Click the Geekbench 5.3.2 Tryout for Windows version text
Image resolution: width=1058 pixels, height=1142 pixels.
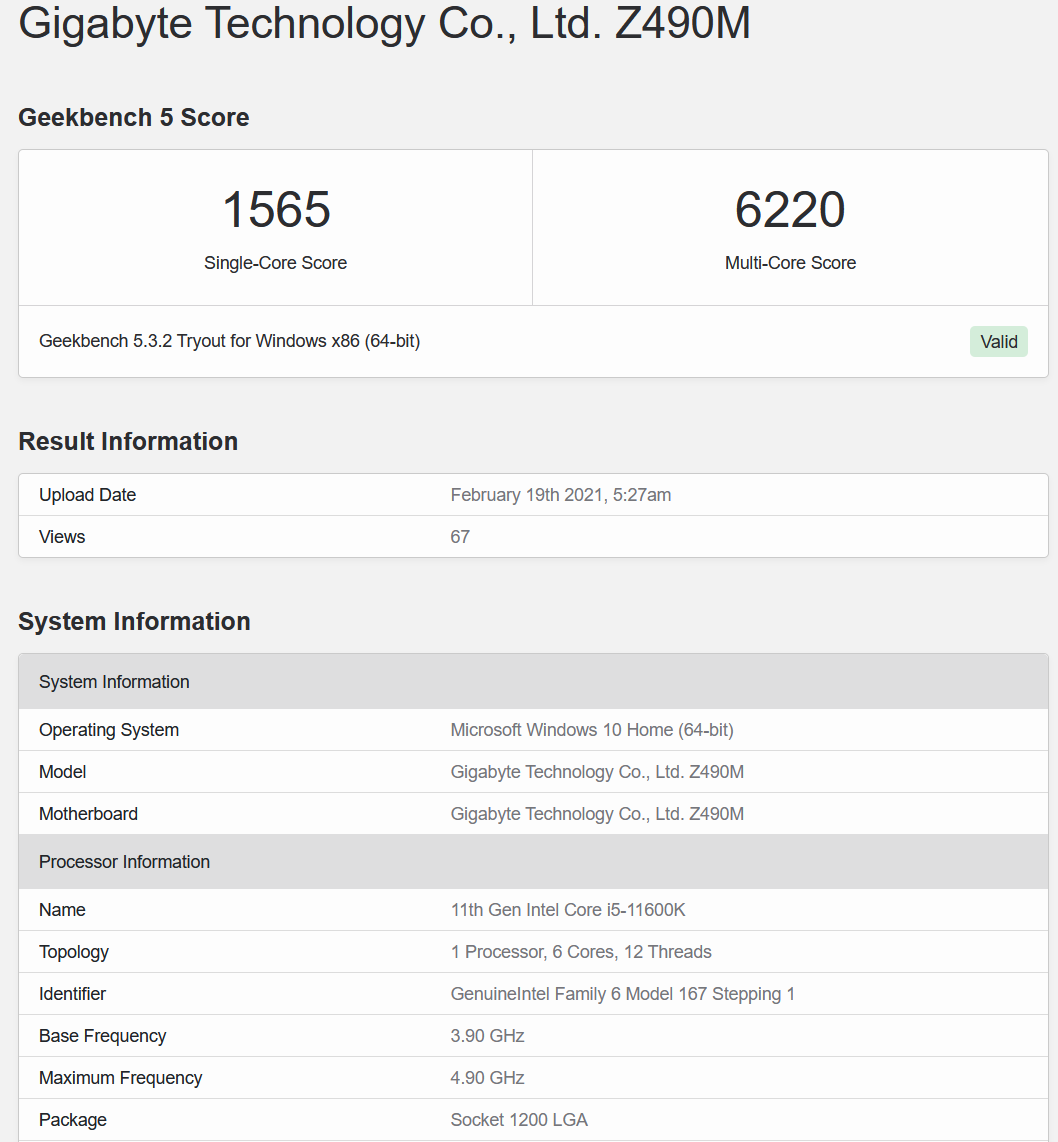tap(229, 341)
